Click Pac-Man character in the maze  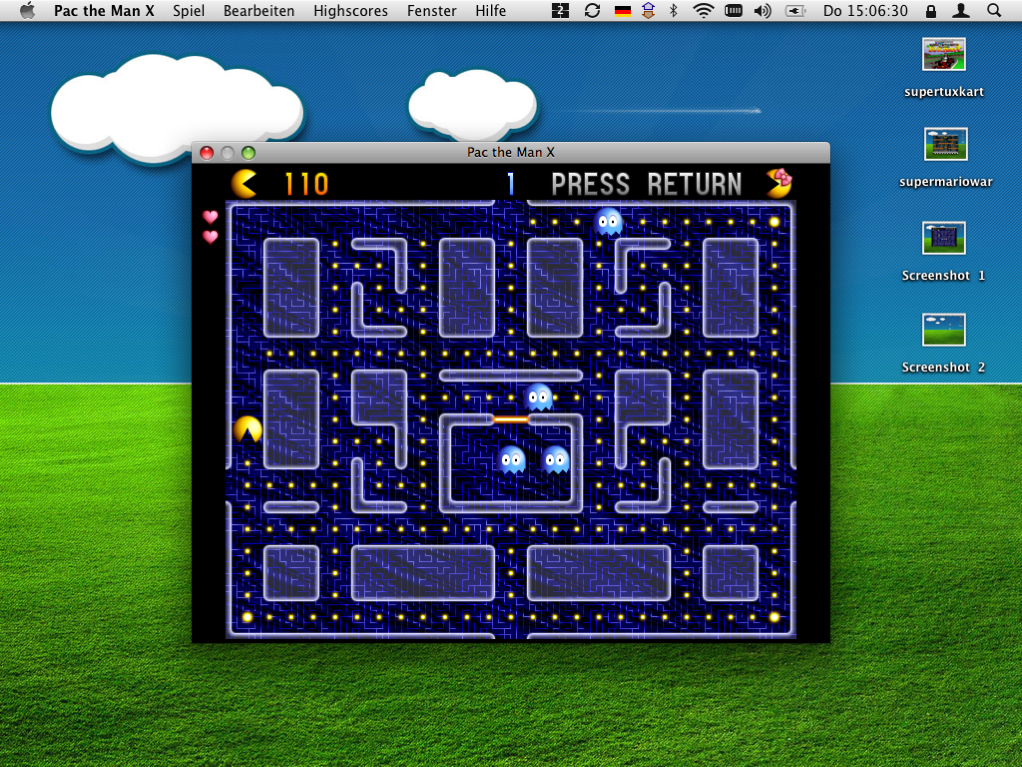click(248, 429)
